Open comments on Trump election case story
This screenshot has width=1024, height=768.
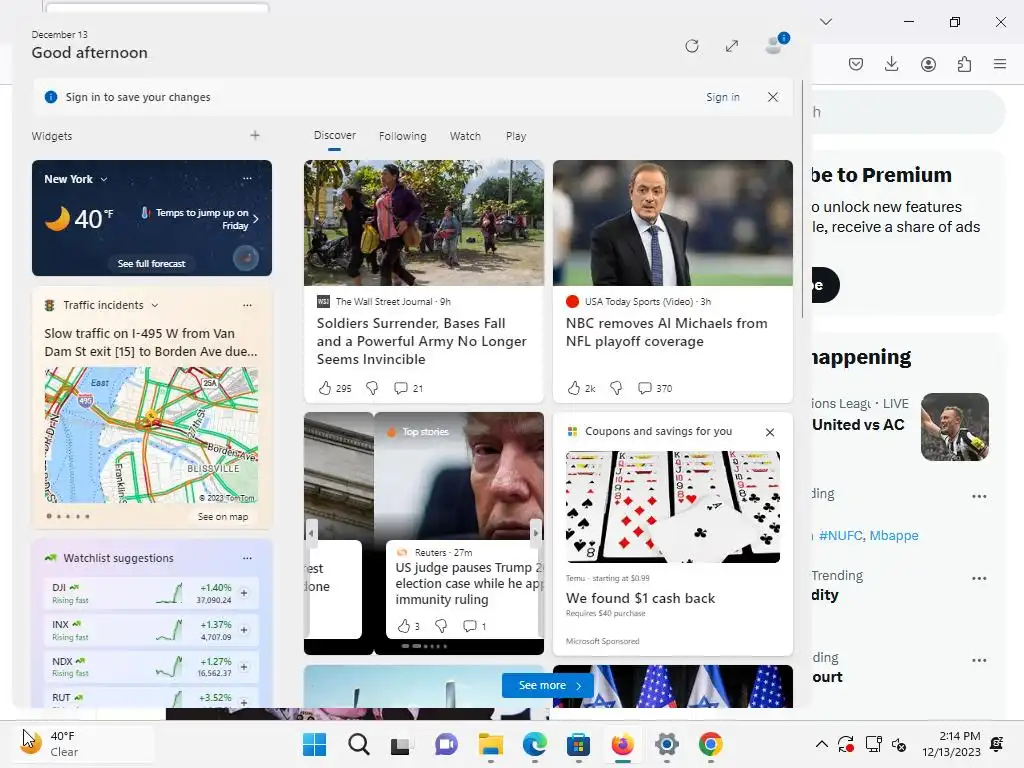[x=474, y=626]
